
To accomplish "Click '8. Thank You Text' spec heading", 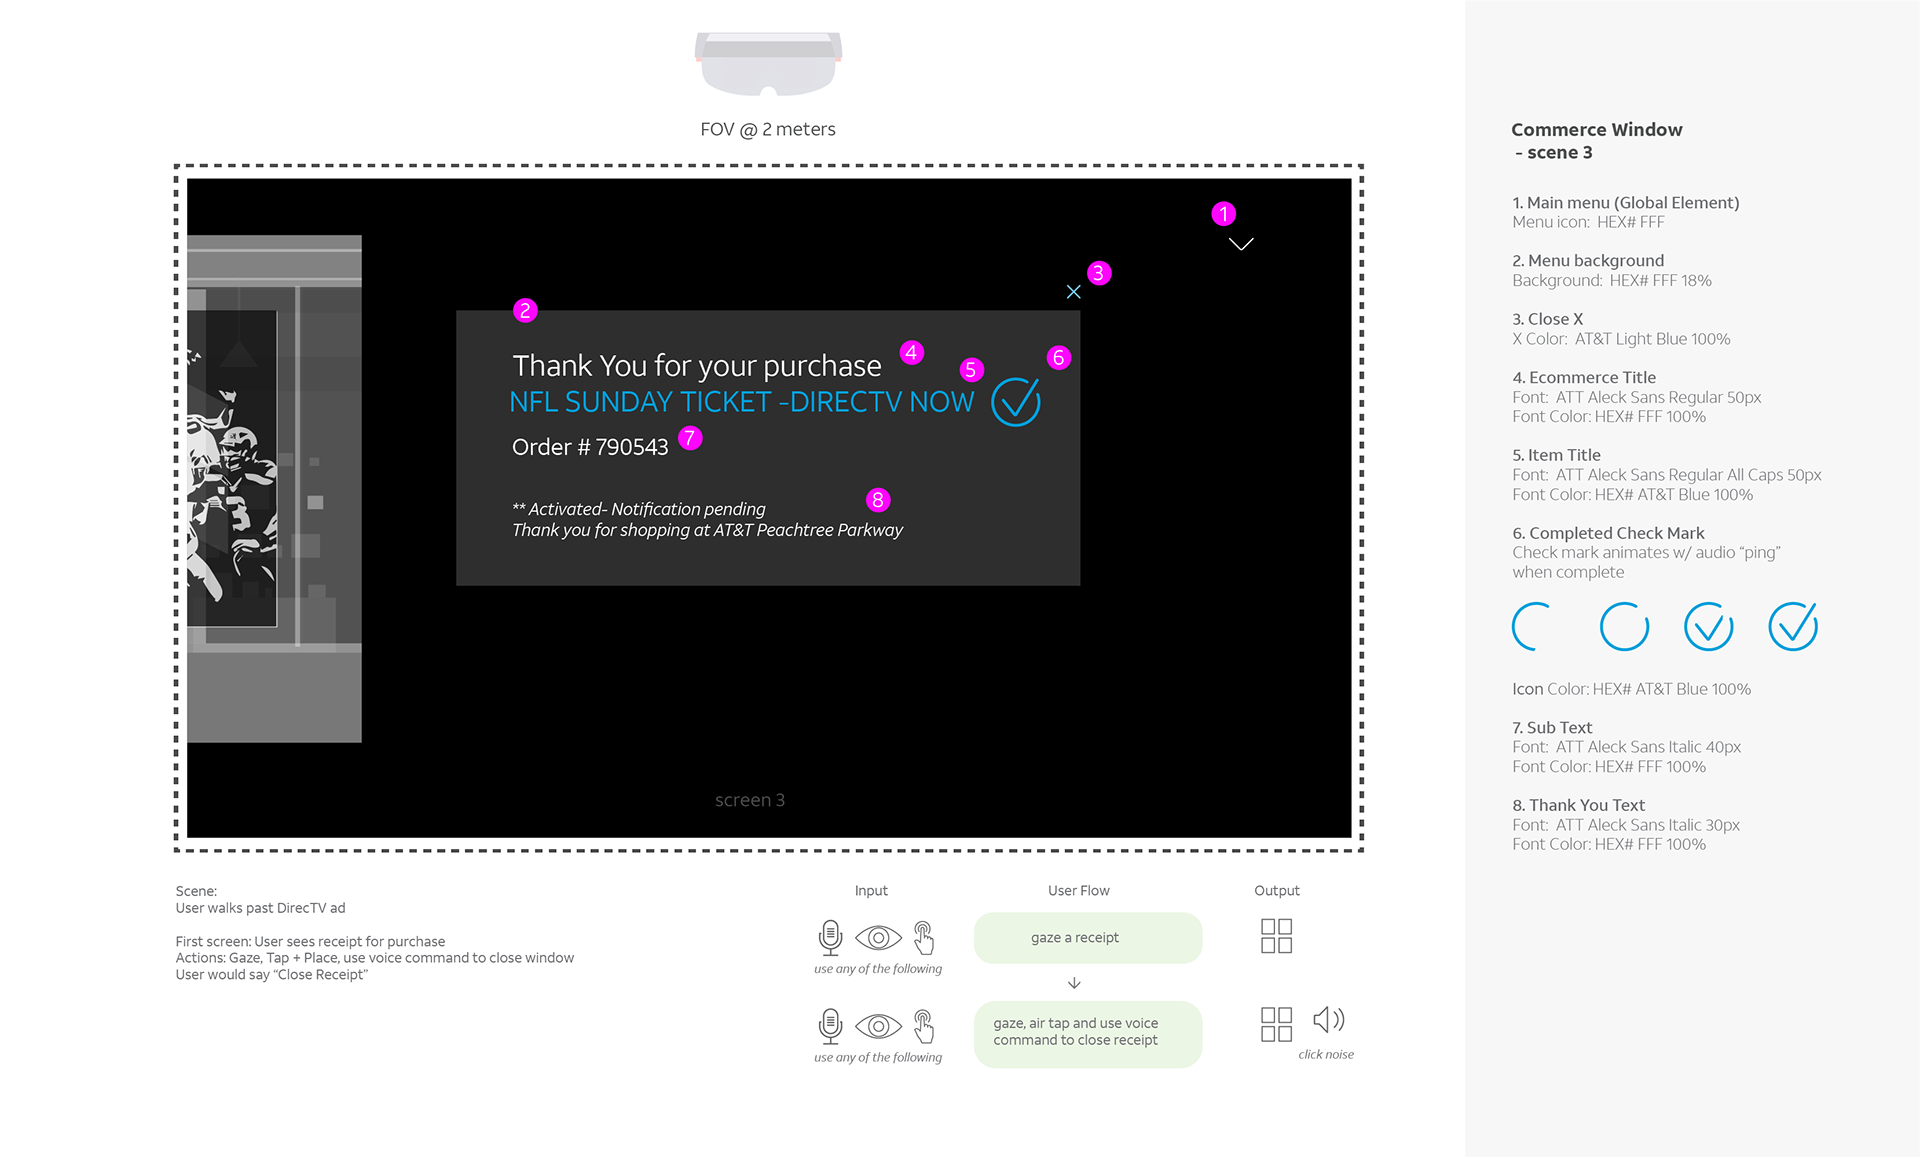I will [x=1578, y=805].
